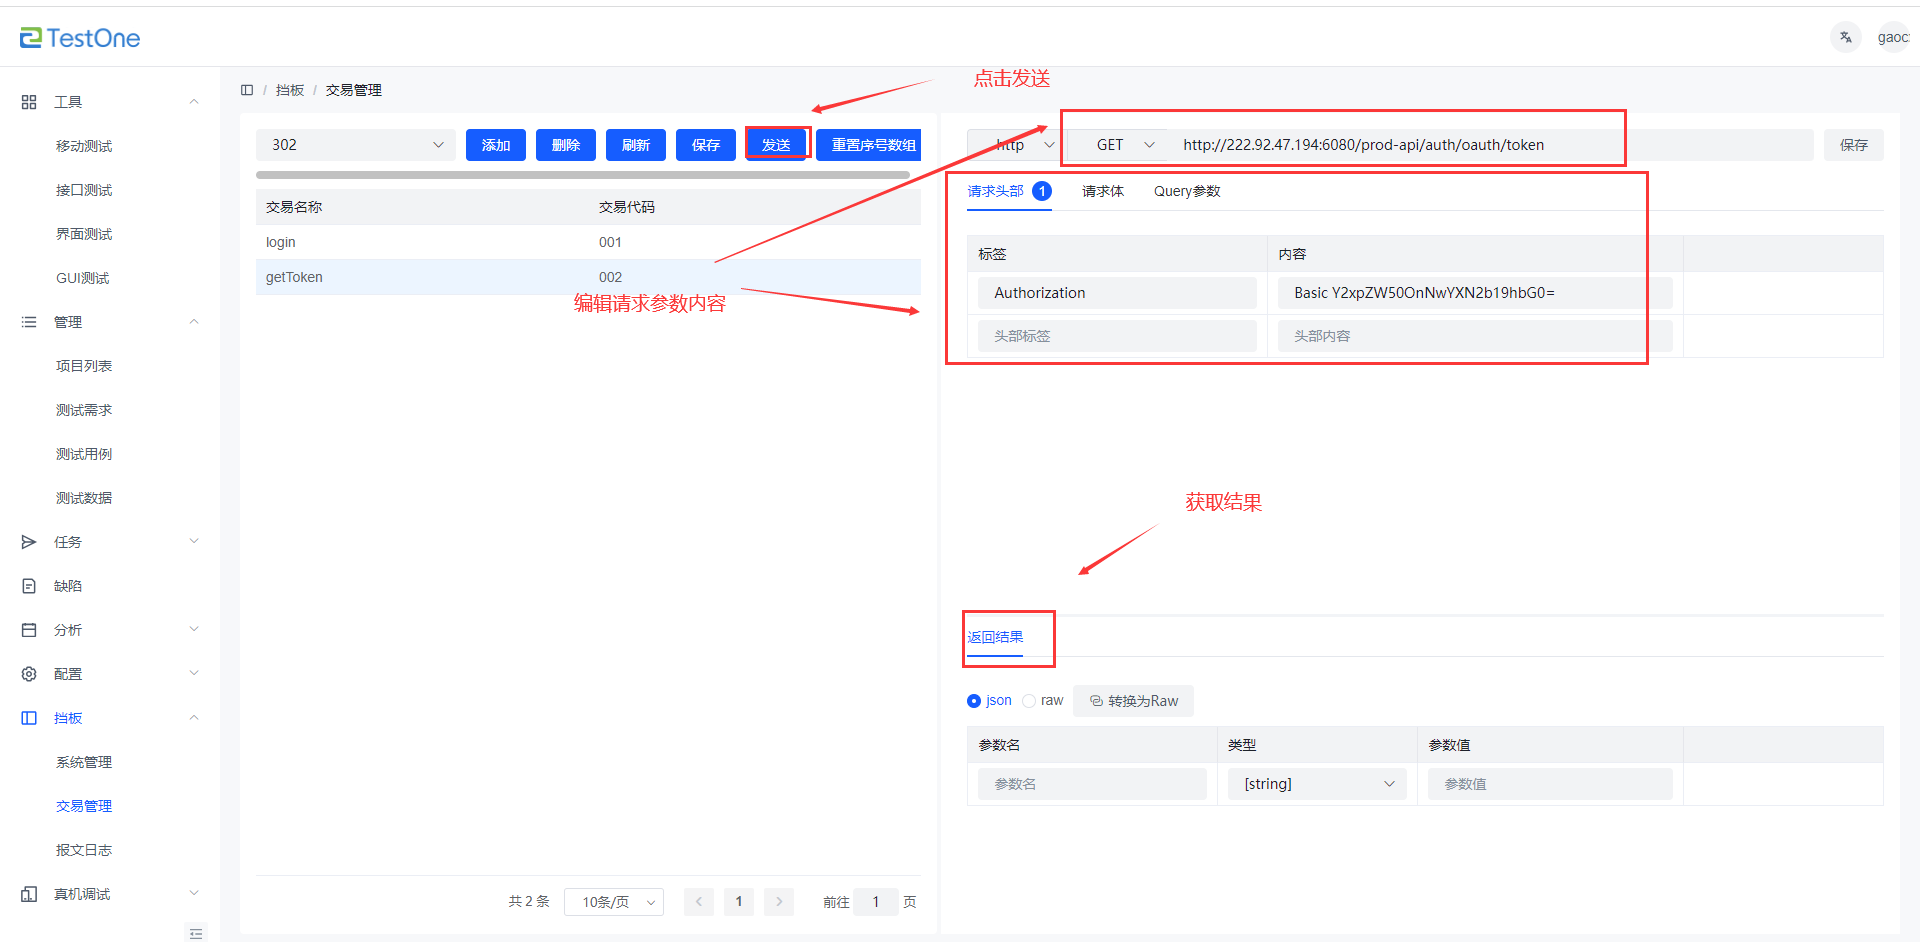Click the 缺陷 defects icon in sidebar
The height and width of the screenshot is (942, 1920).
click(29, 586)
